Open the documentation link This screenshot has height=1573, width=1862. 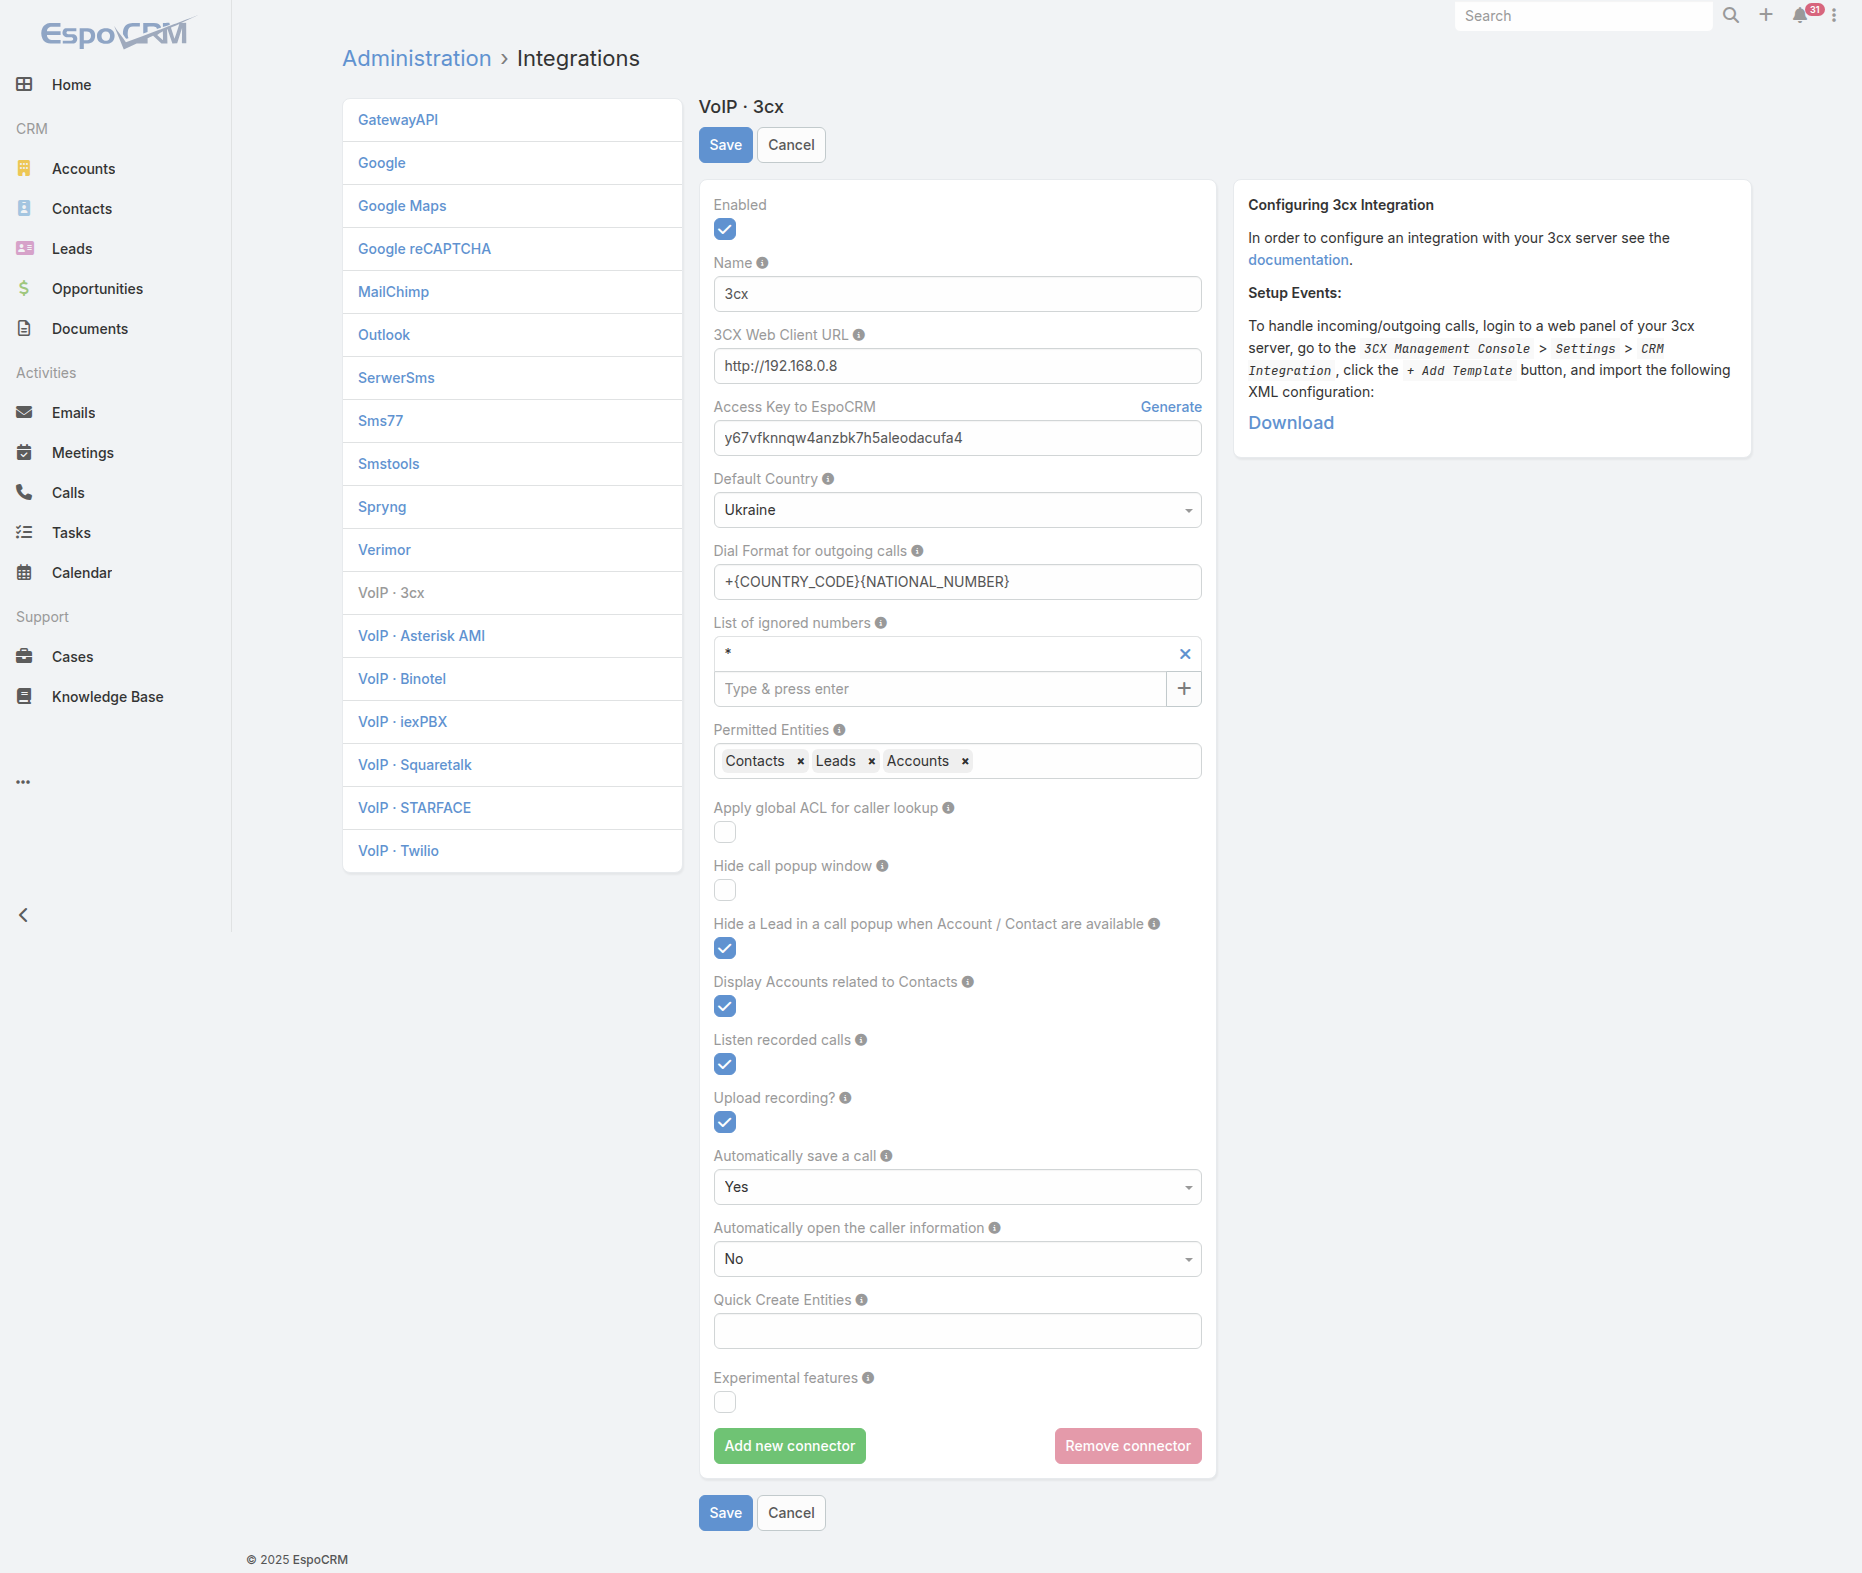coord(1298,260)
